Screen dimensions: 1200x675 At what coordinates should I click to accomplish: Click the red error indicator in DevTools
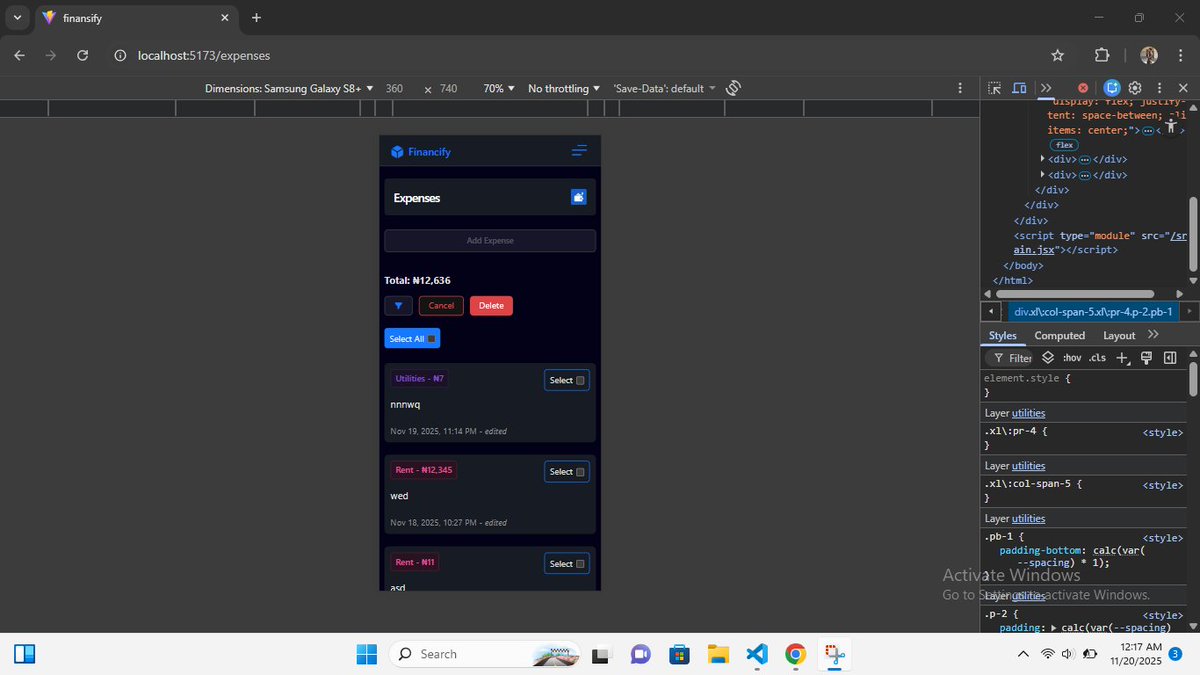coord(1083,88)
